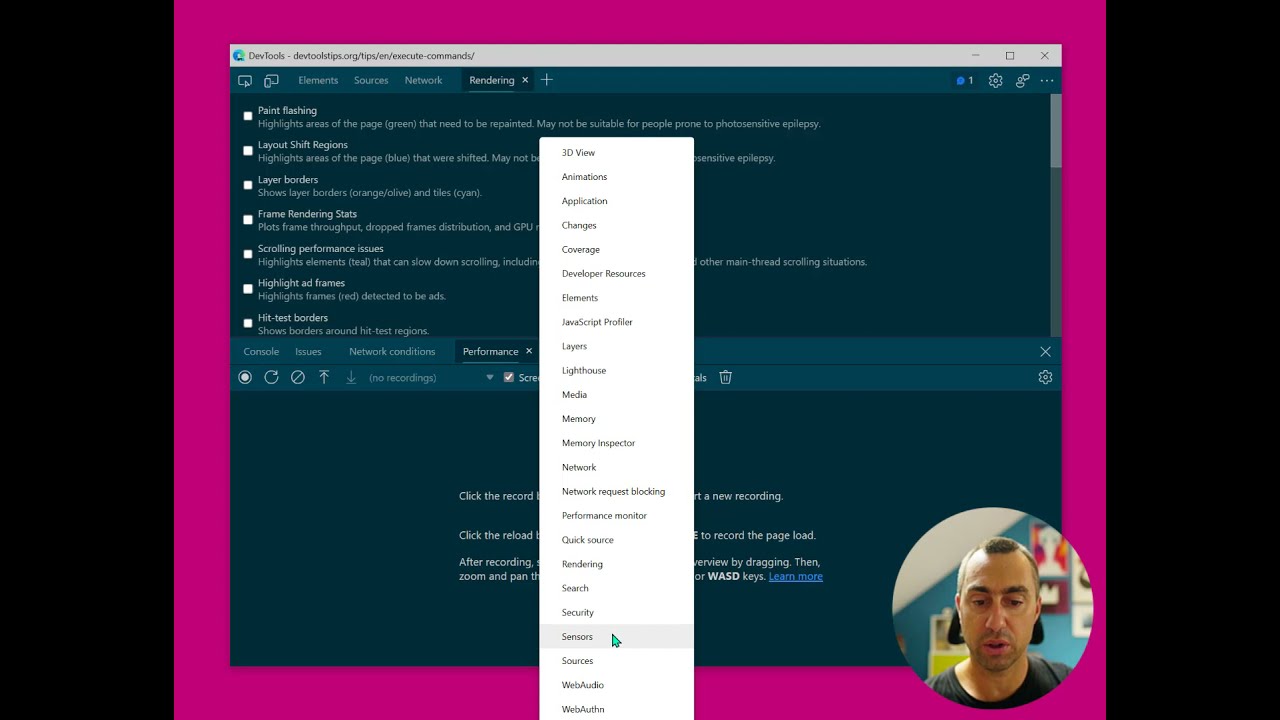Select WebAuthn menu item

616,709
